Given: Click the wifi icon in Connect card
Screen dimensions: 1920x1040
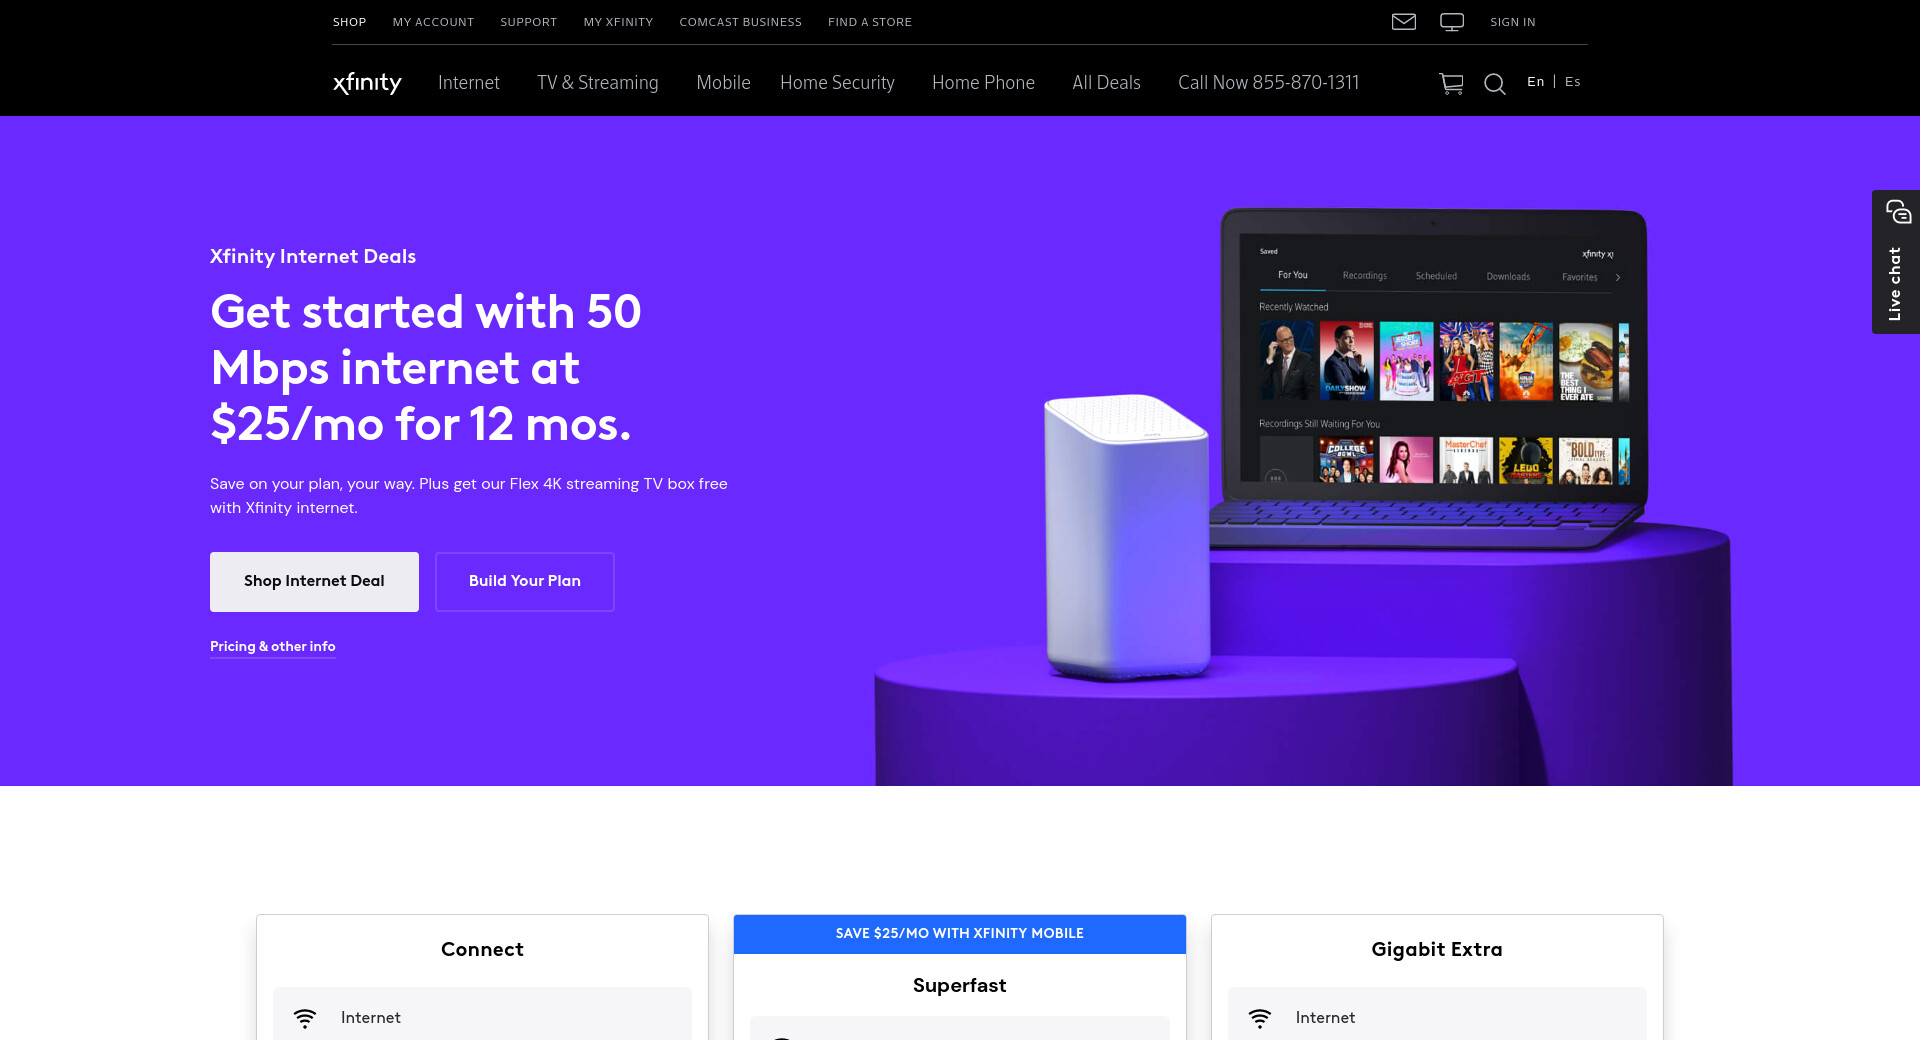Looking at the screenshot, I should pyautogui.click(x=305, y=1018).
